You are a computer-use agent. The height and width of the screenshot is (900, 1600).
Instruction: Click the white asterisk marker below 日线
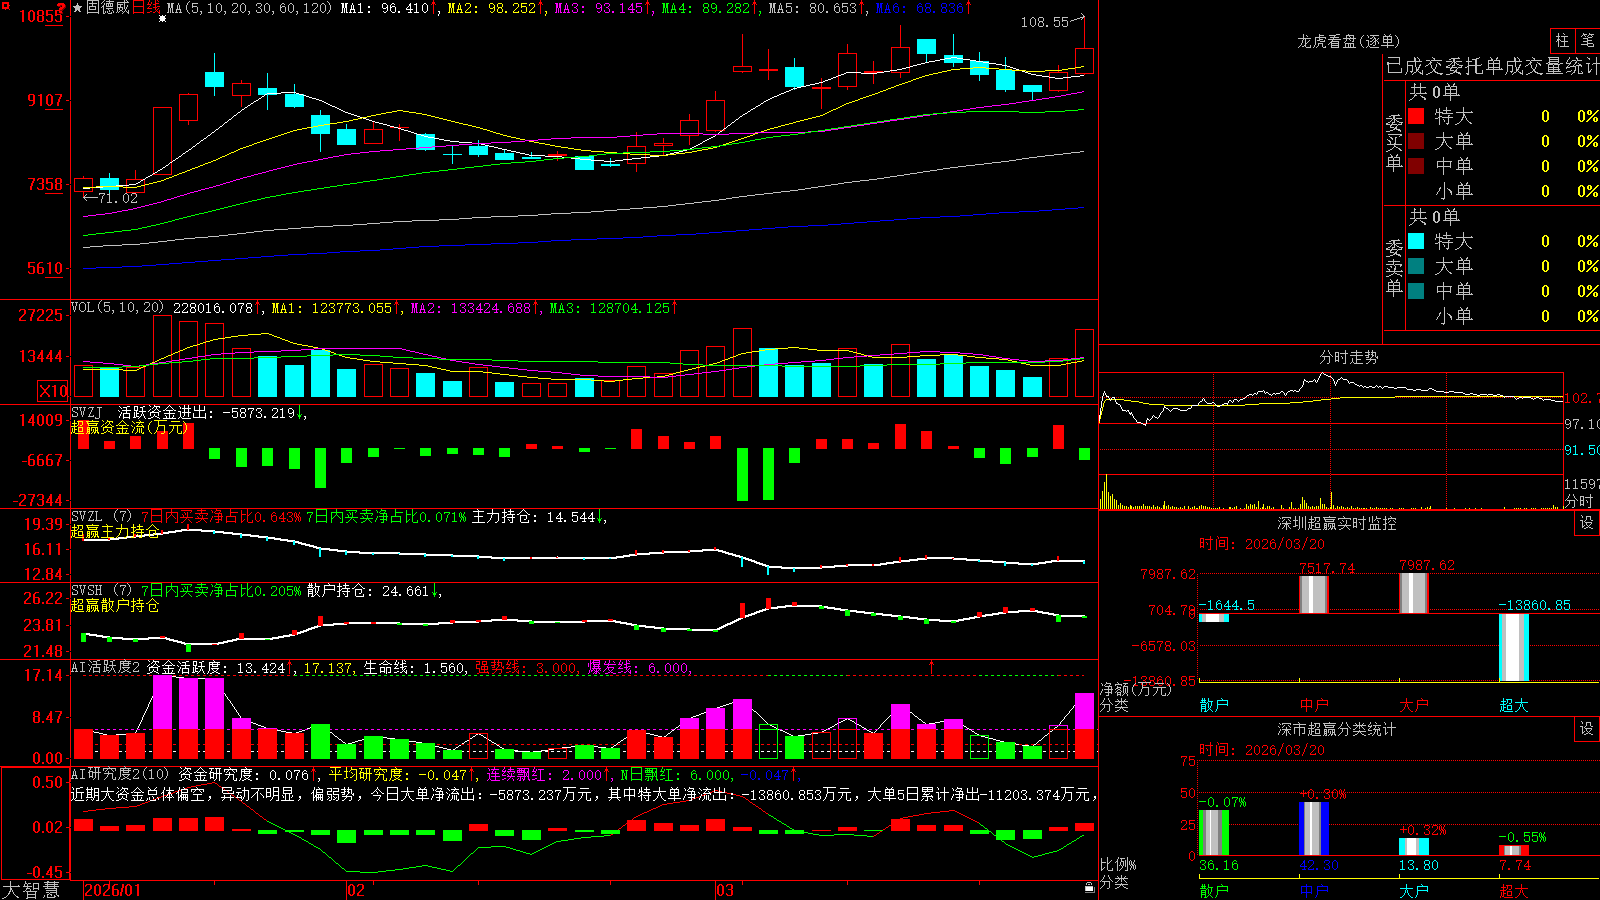pyautogui.click(x=162, y=18)
